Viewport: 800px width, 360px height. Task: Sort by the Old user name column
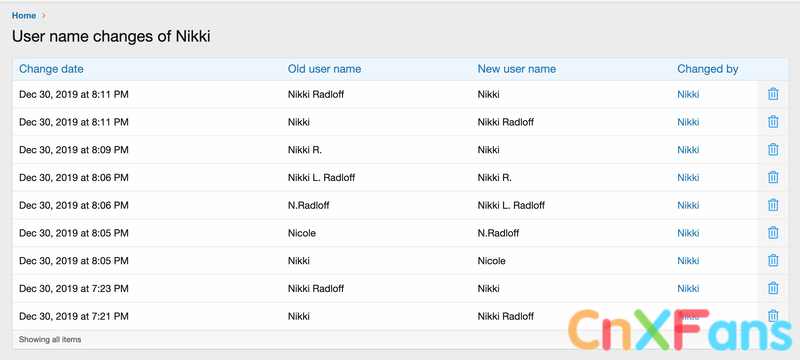pos(324,69)
